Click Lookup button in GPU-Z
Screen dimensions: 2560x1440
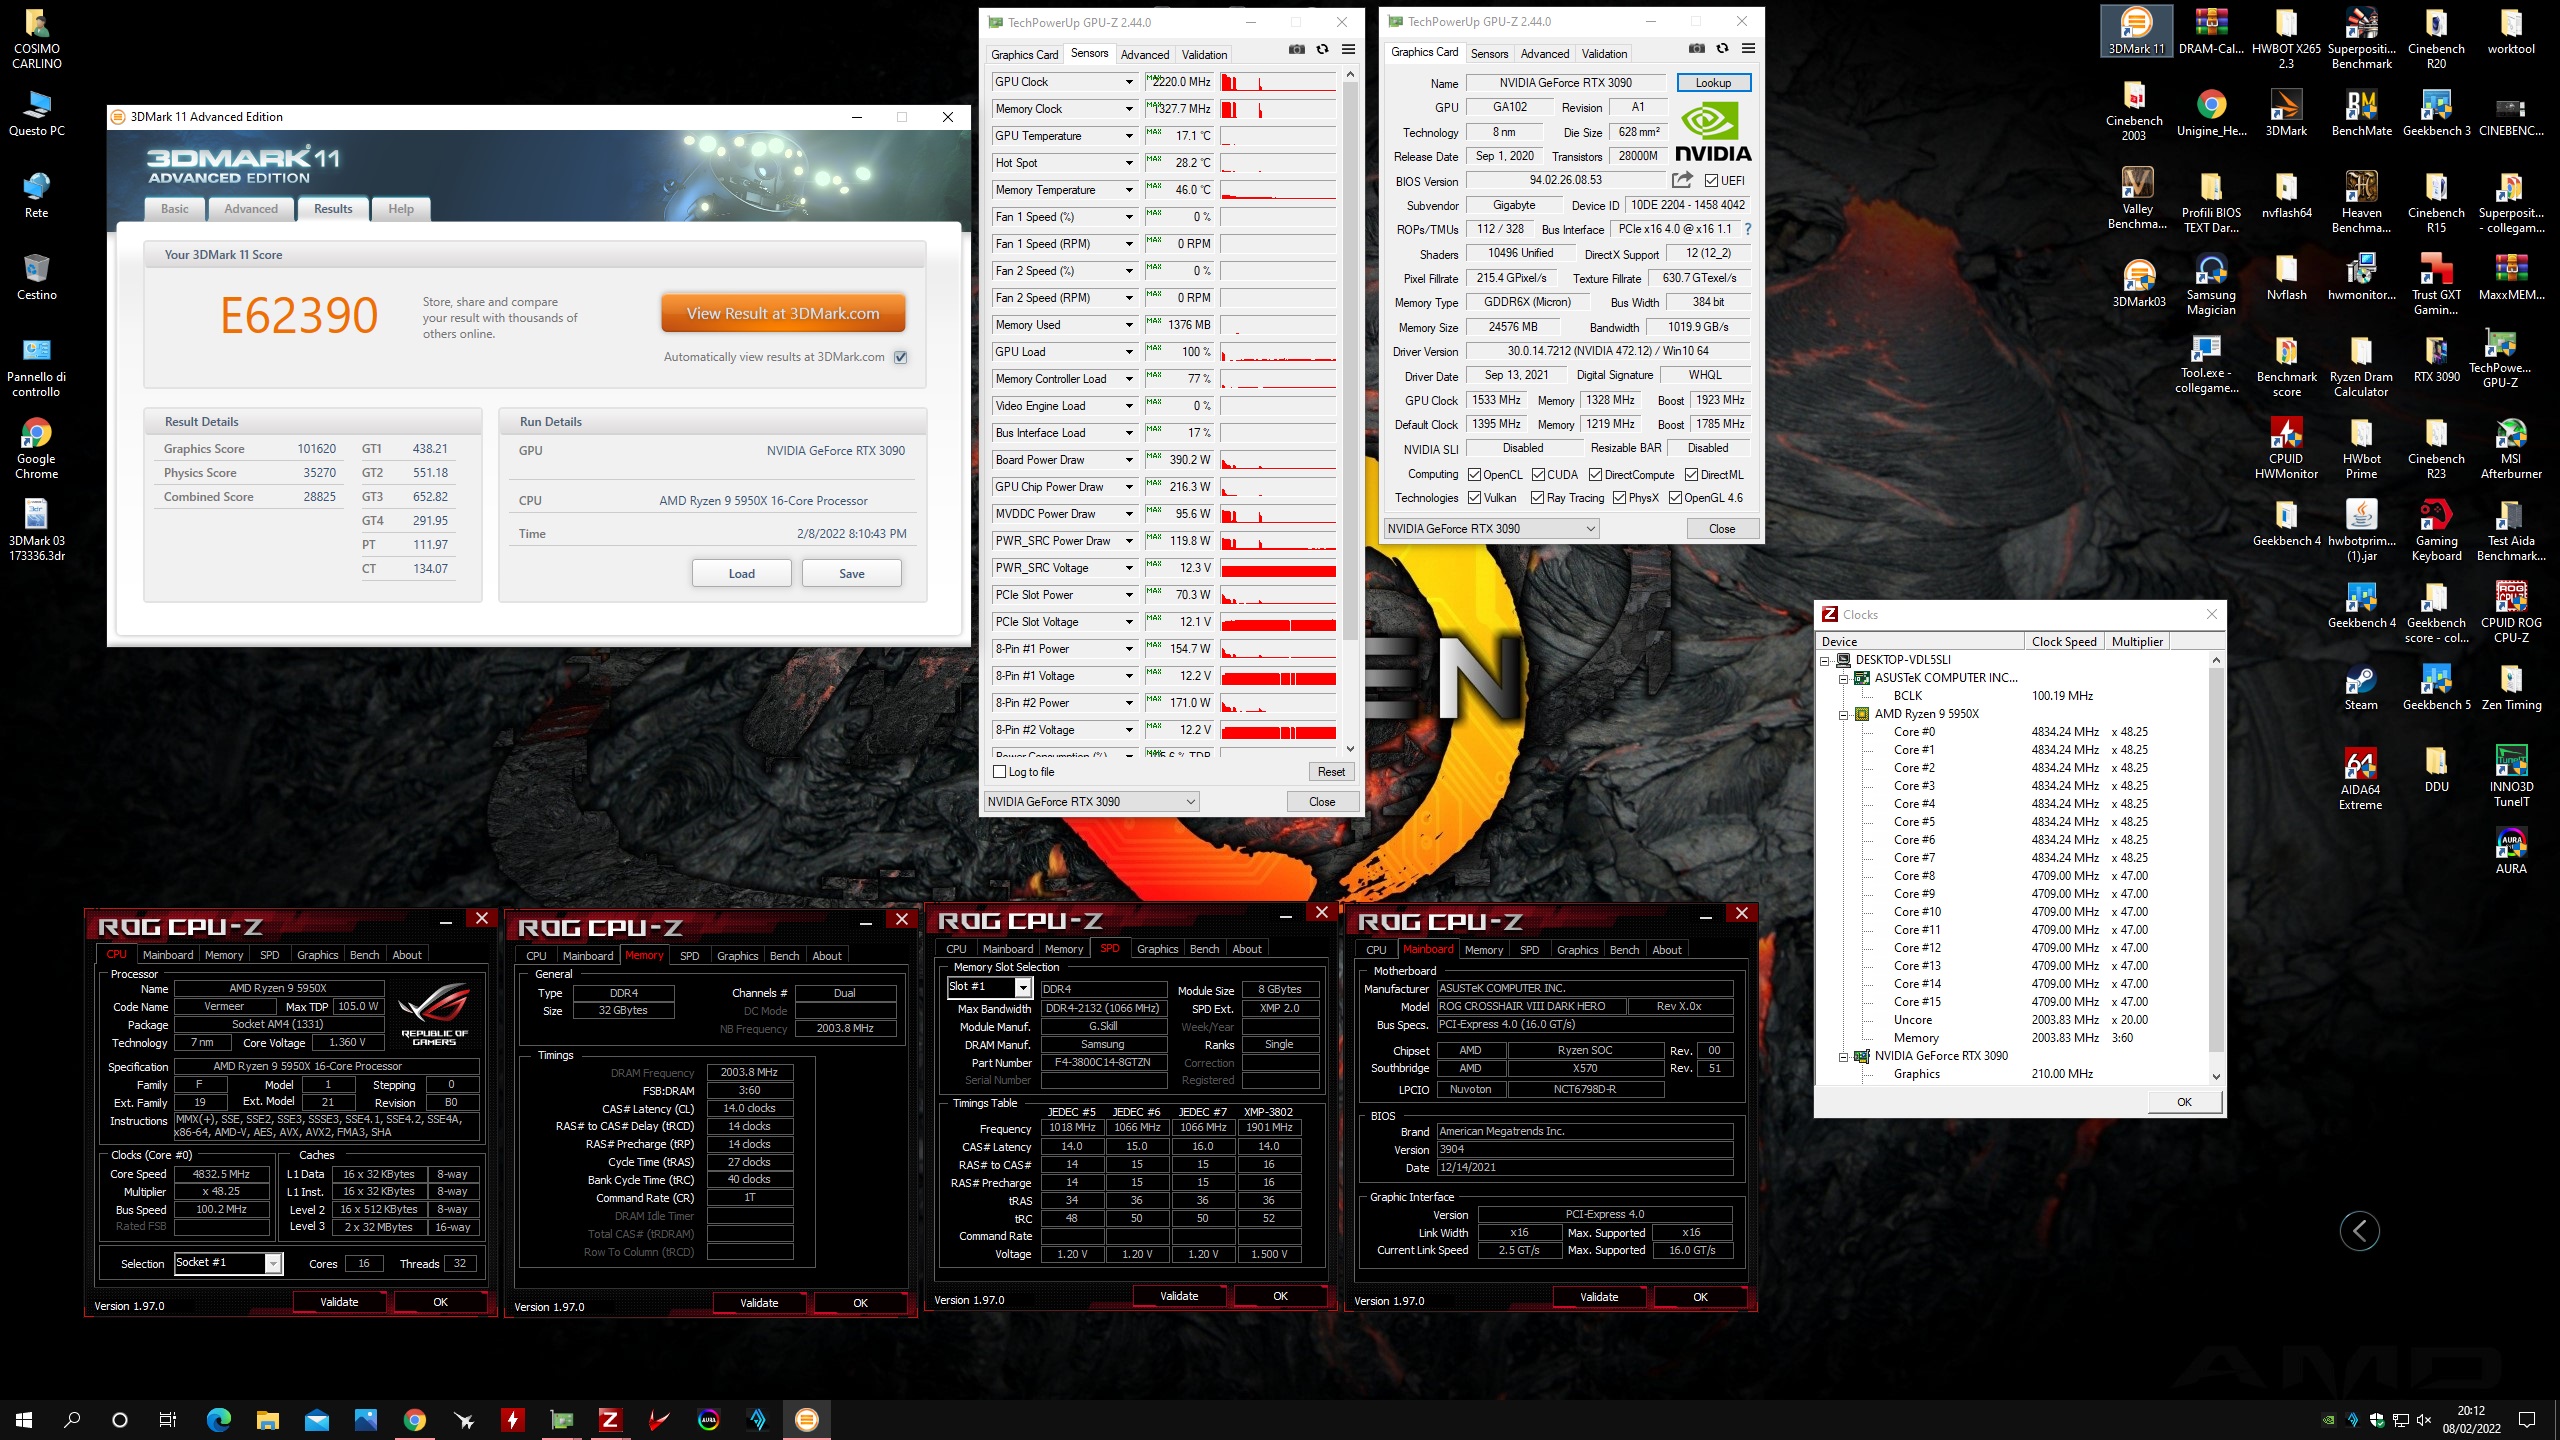point(1714,83)
